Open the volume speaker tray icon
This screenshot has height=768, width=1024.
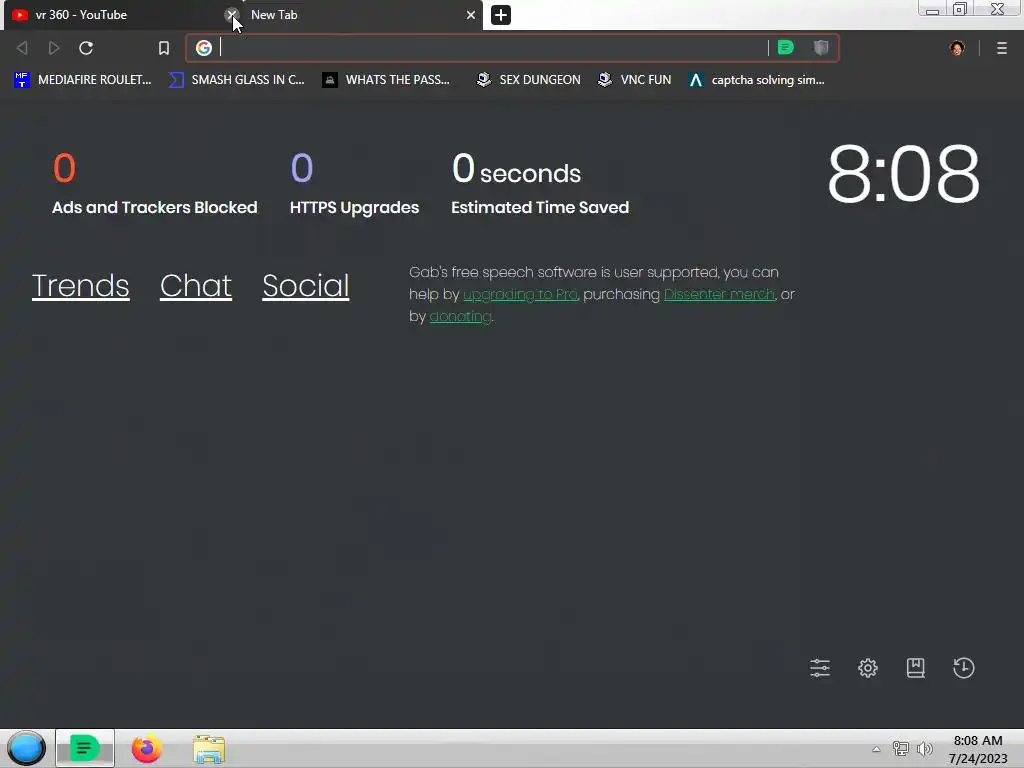[x=925, y=749]
